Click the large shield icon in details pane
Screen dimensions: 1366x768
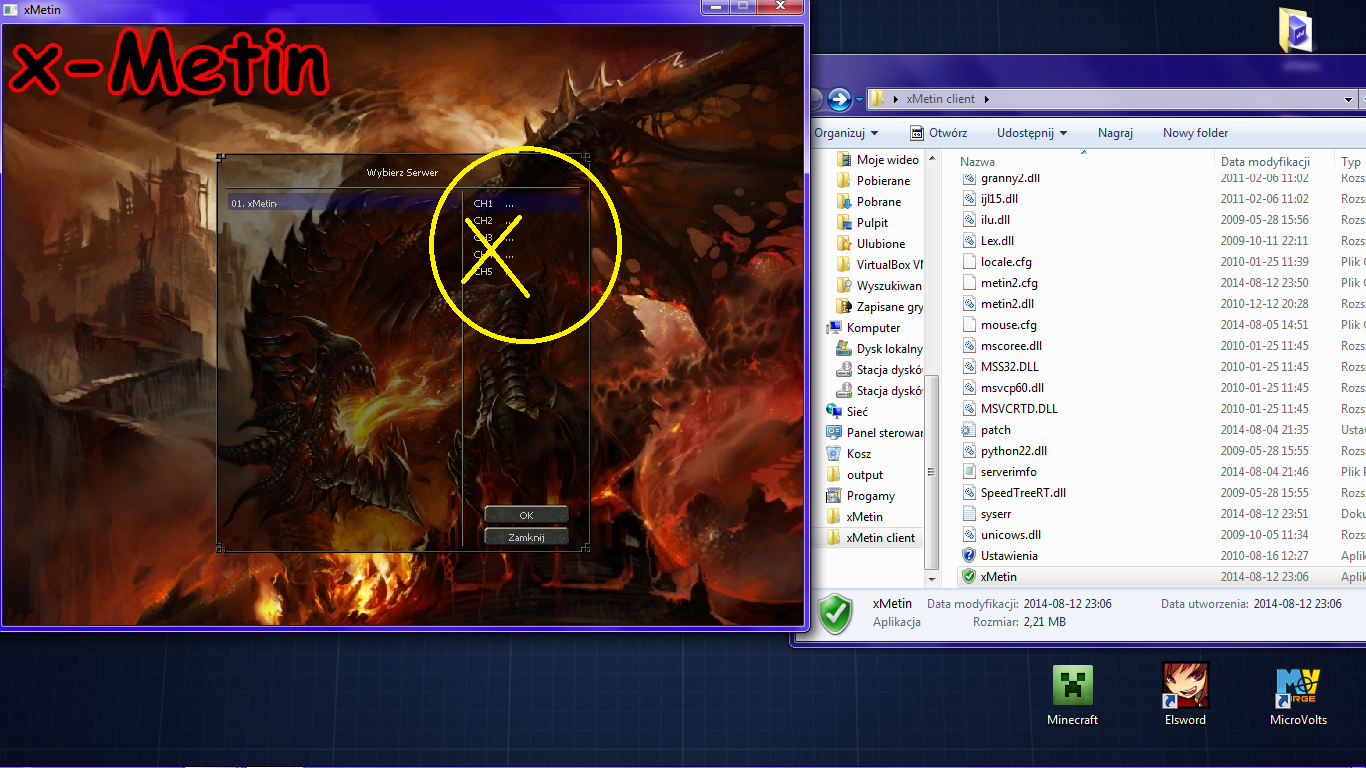click(x=835, y=613)
